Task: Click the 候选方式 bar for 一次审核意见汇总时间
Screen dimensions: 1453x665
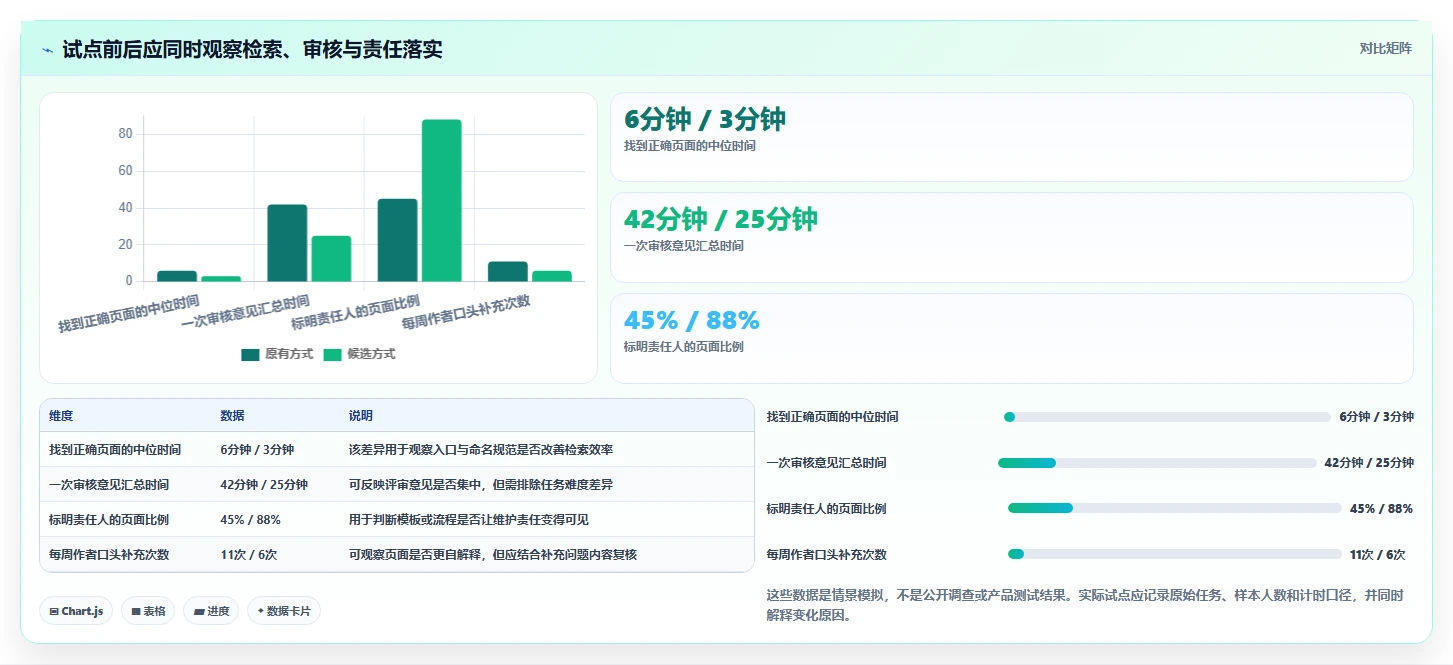Action: pos(331,259)
